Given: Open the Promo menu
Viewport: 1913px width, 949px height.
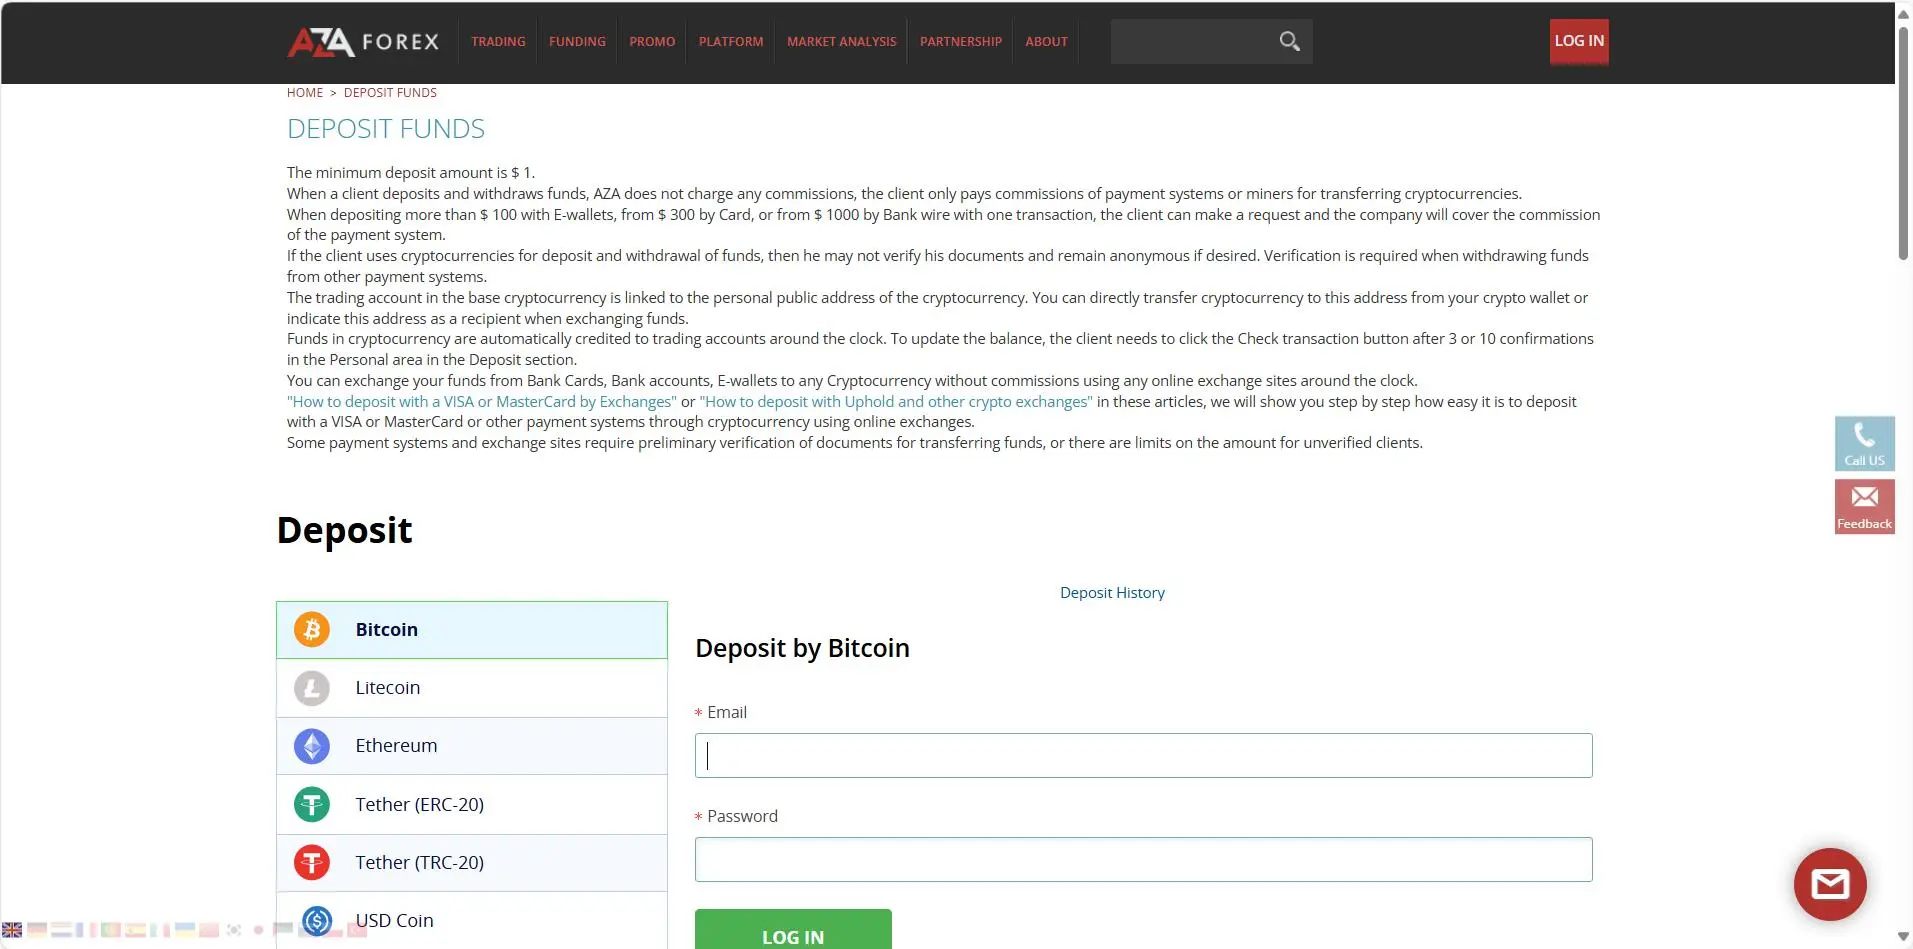Looking at the screenshot, I should 652,41.
